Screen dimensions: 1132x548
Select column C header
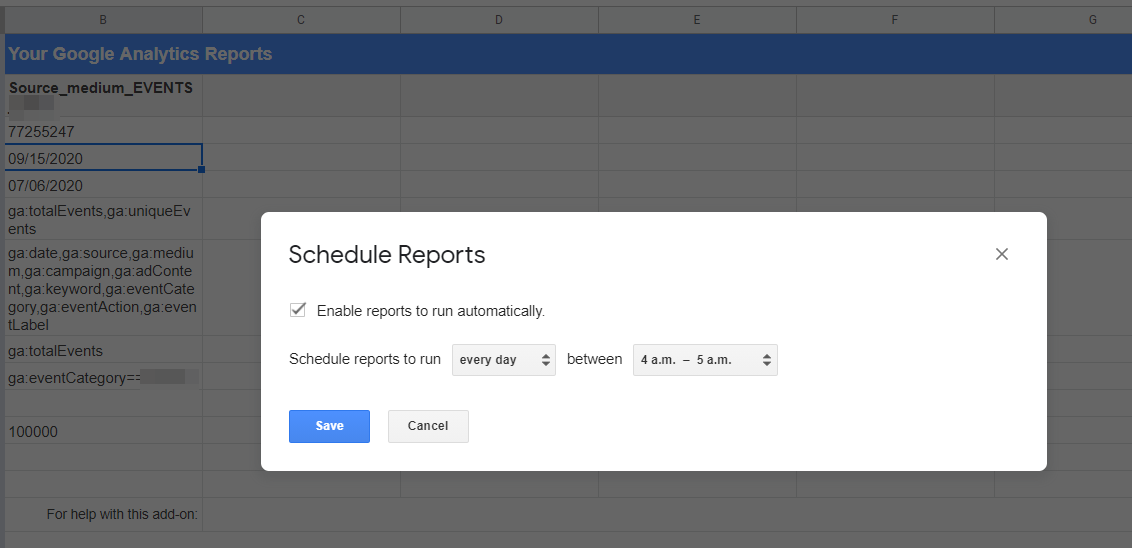tap(301, 20)
